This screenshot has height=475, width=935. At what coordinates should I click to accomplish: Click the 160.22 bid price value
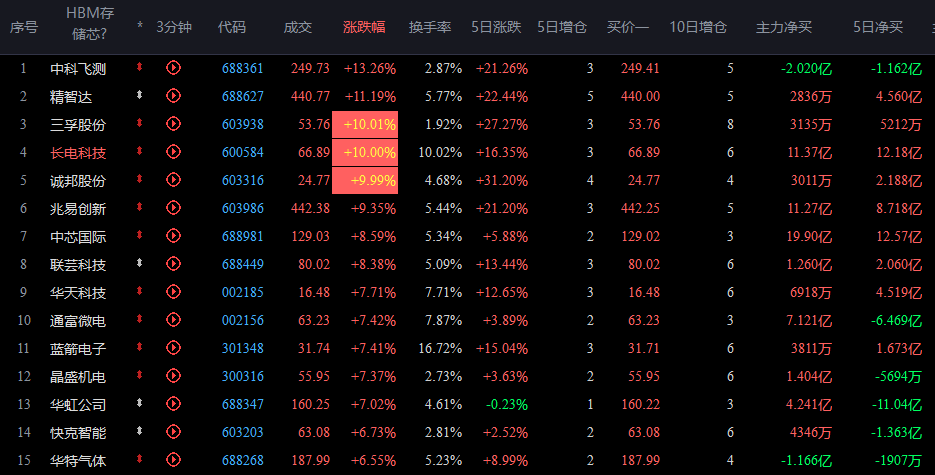click(x=640, y=405)
